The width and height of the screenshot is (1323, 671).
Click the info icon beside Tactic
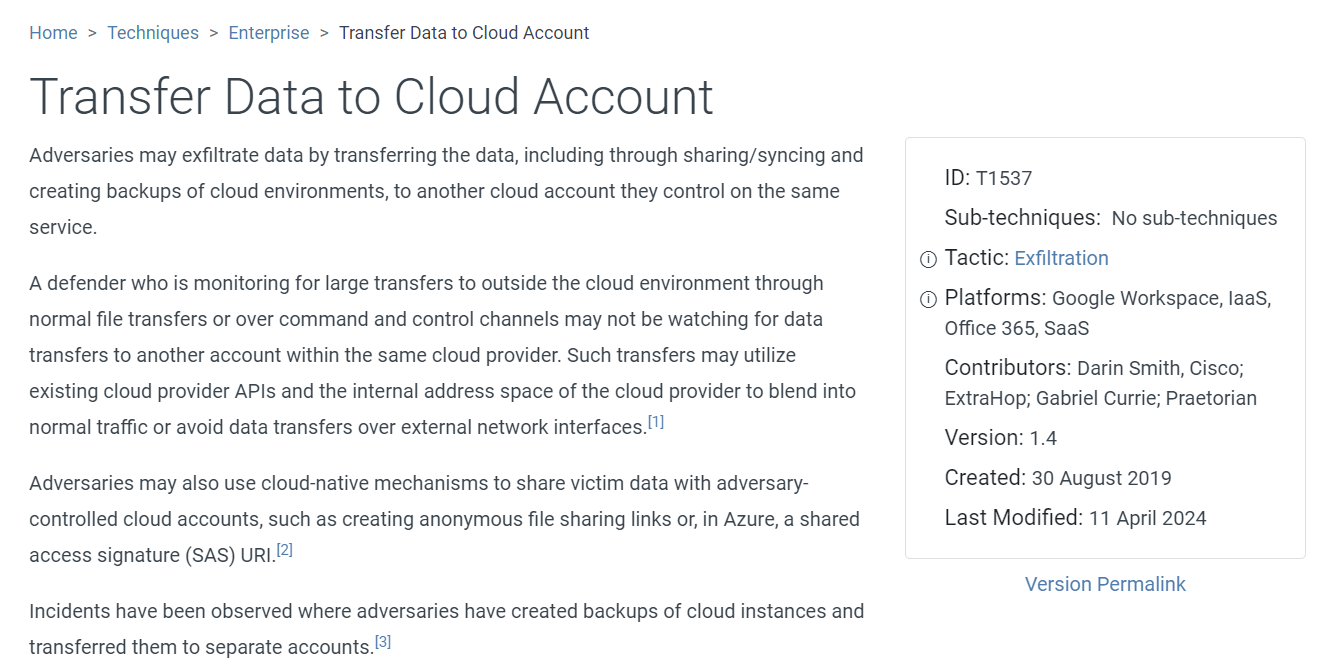point(928,259)
